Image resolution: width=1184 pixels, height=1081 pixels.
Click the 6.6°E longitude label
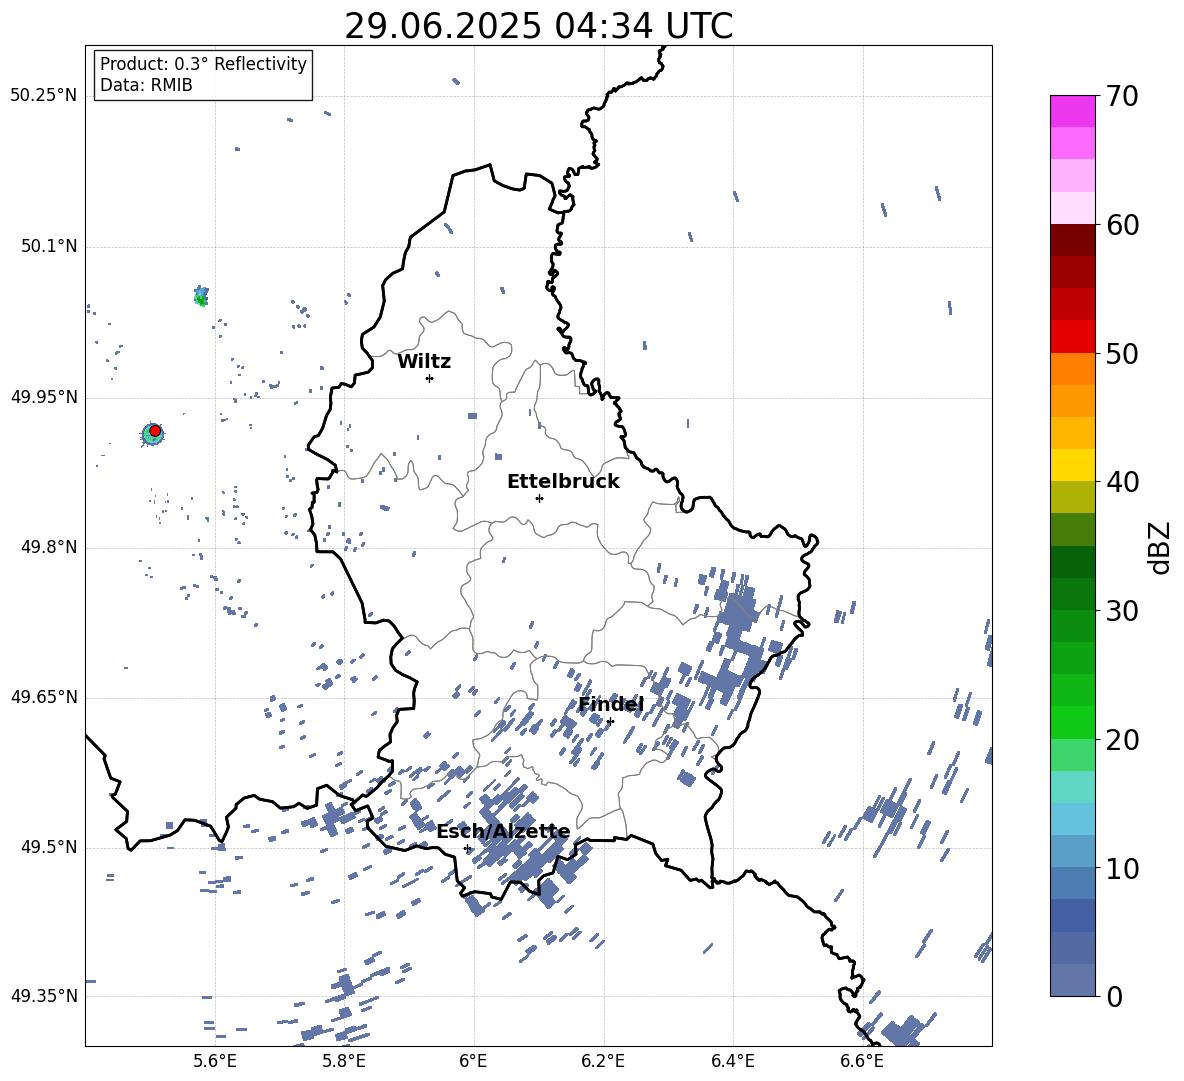point(862,1061)
